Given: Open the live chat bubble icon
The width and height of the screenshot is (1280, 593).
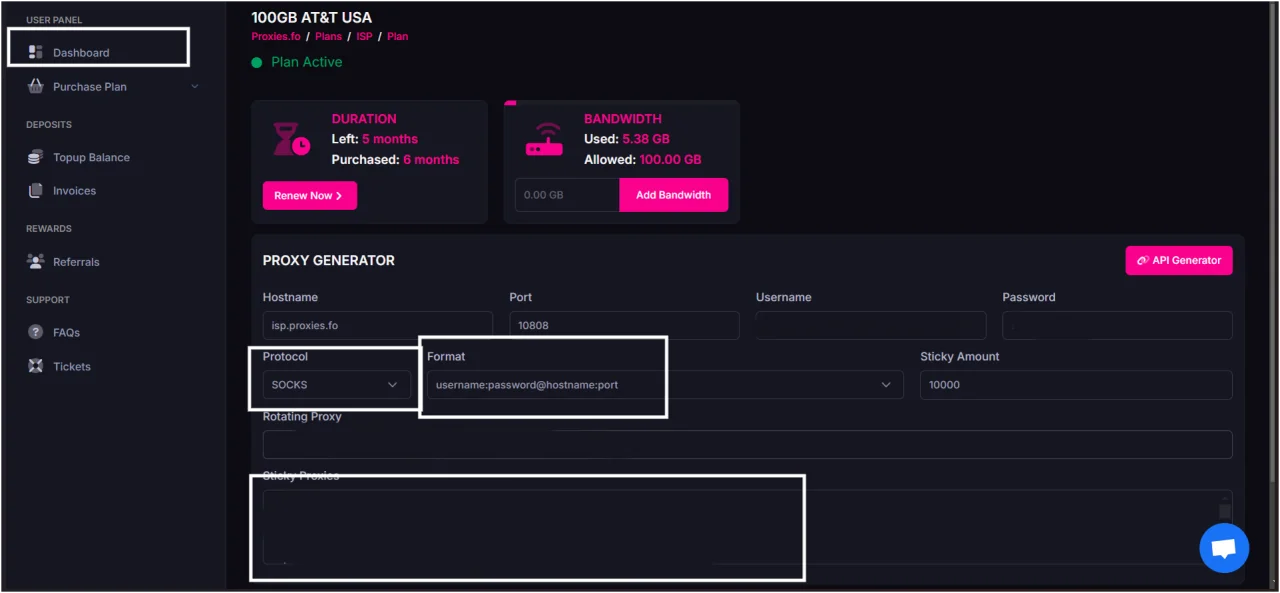Looking at the screenshot, I should click(1224, 548).
